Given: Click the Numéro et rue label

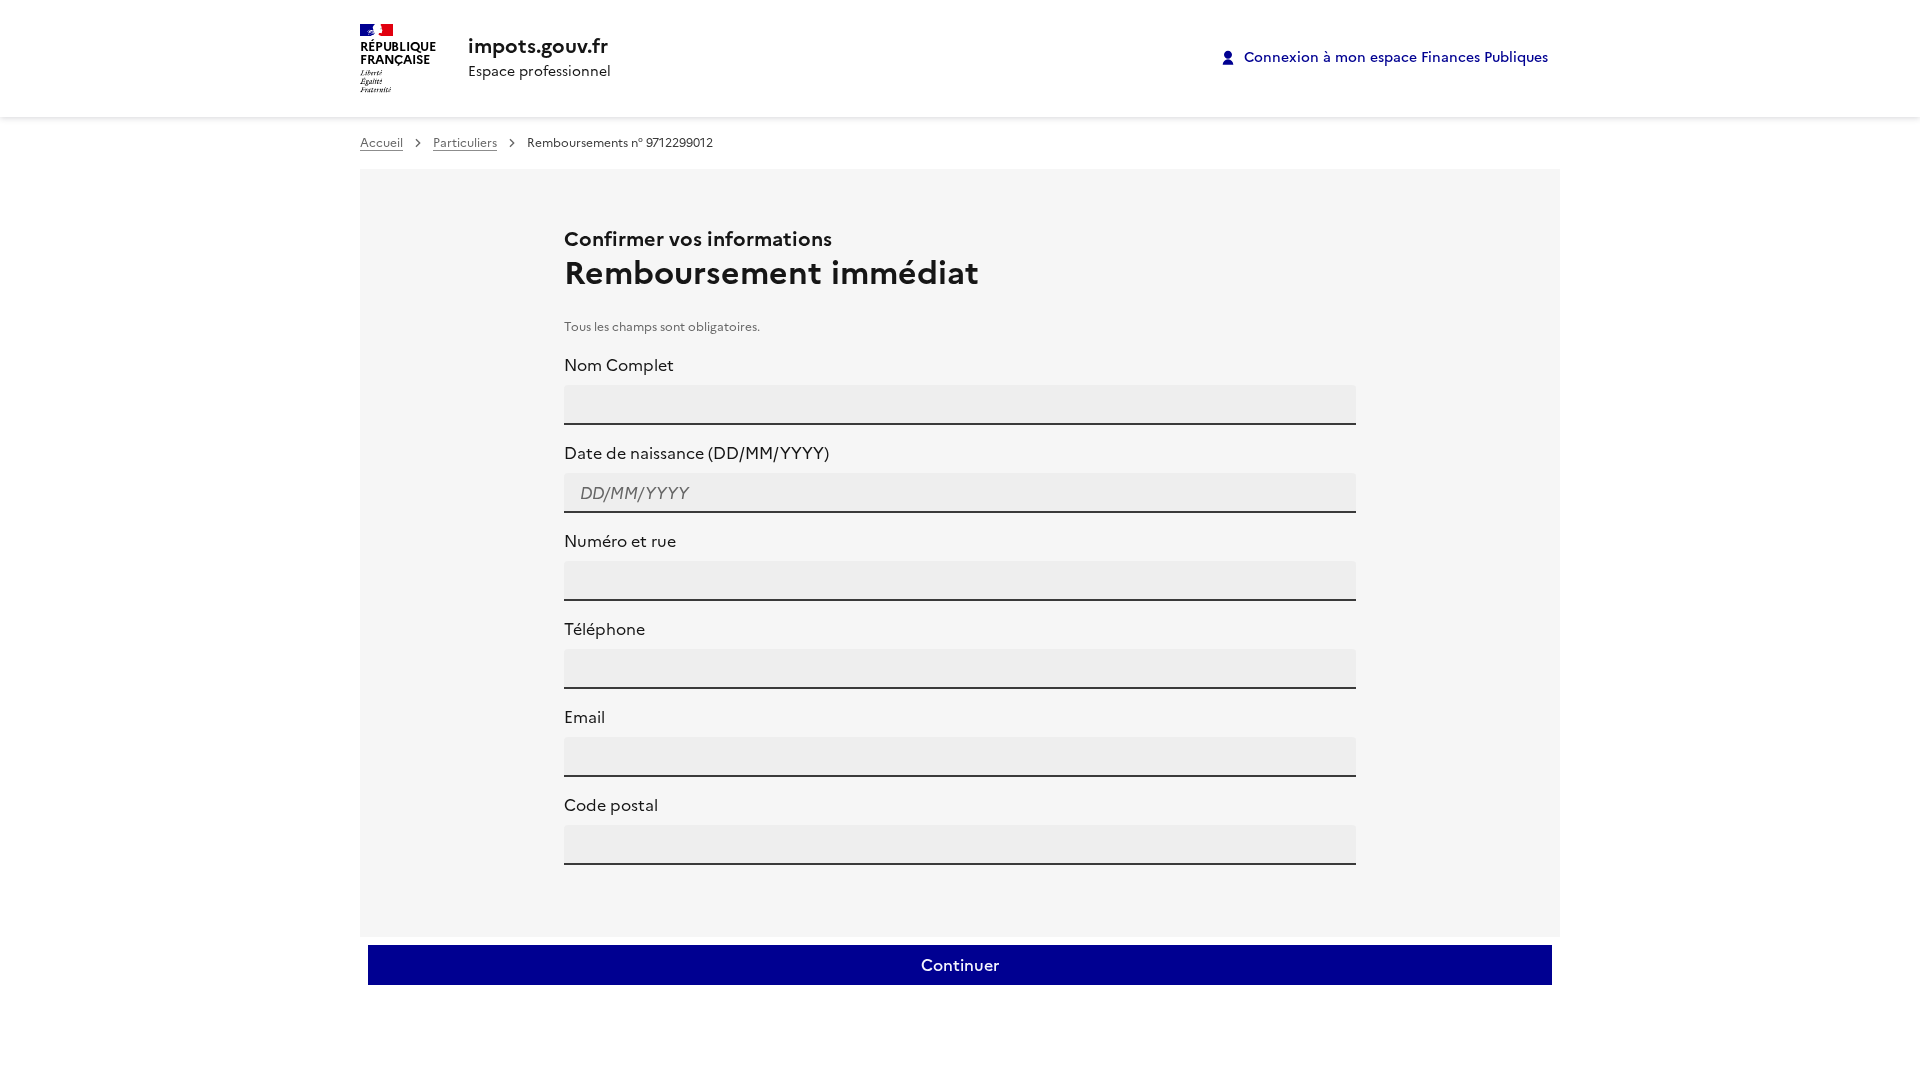Looking at the screenshot, I should click(620, 541).
